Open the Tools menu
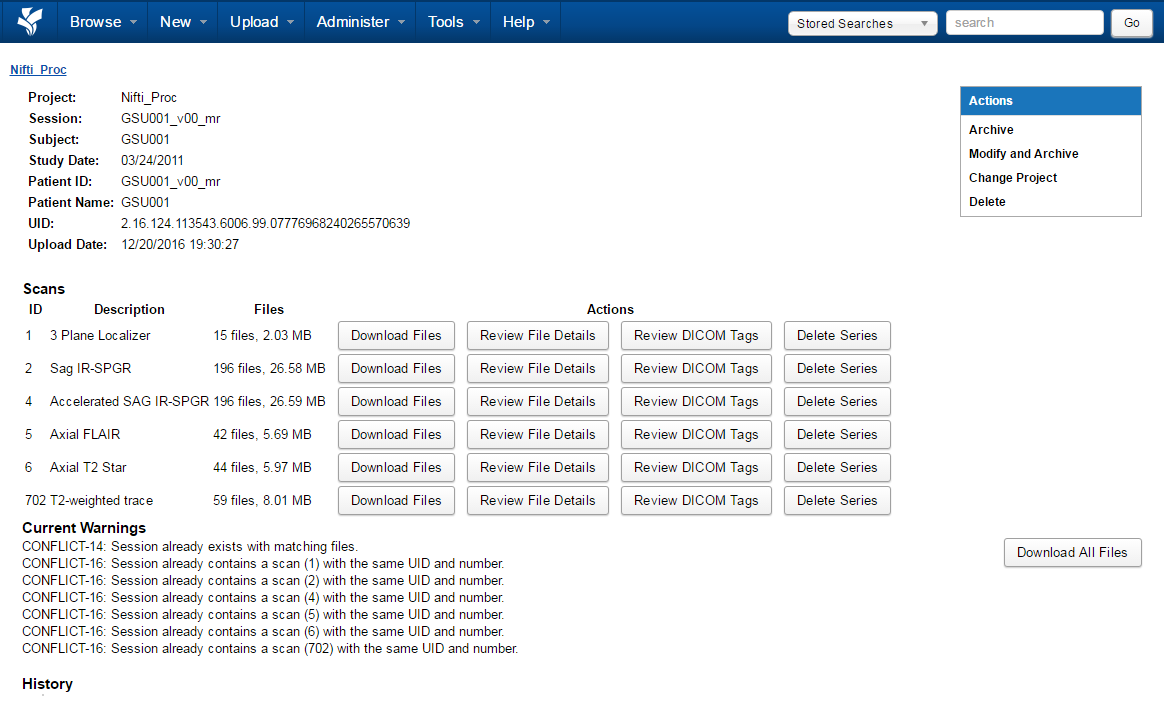The image size is (1164, 718). point(453,22)
